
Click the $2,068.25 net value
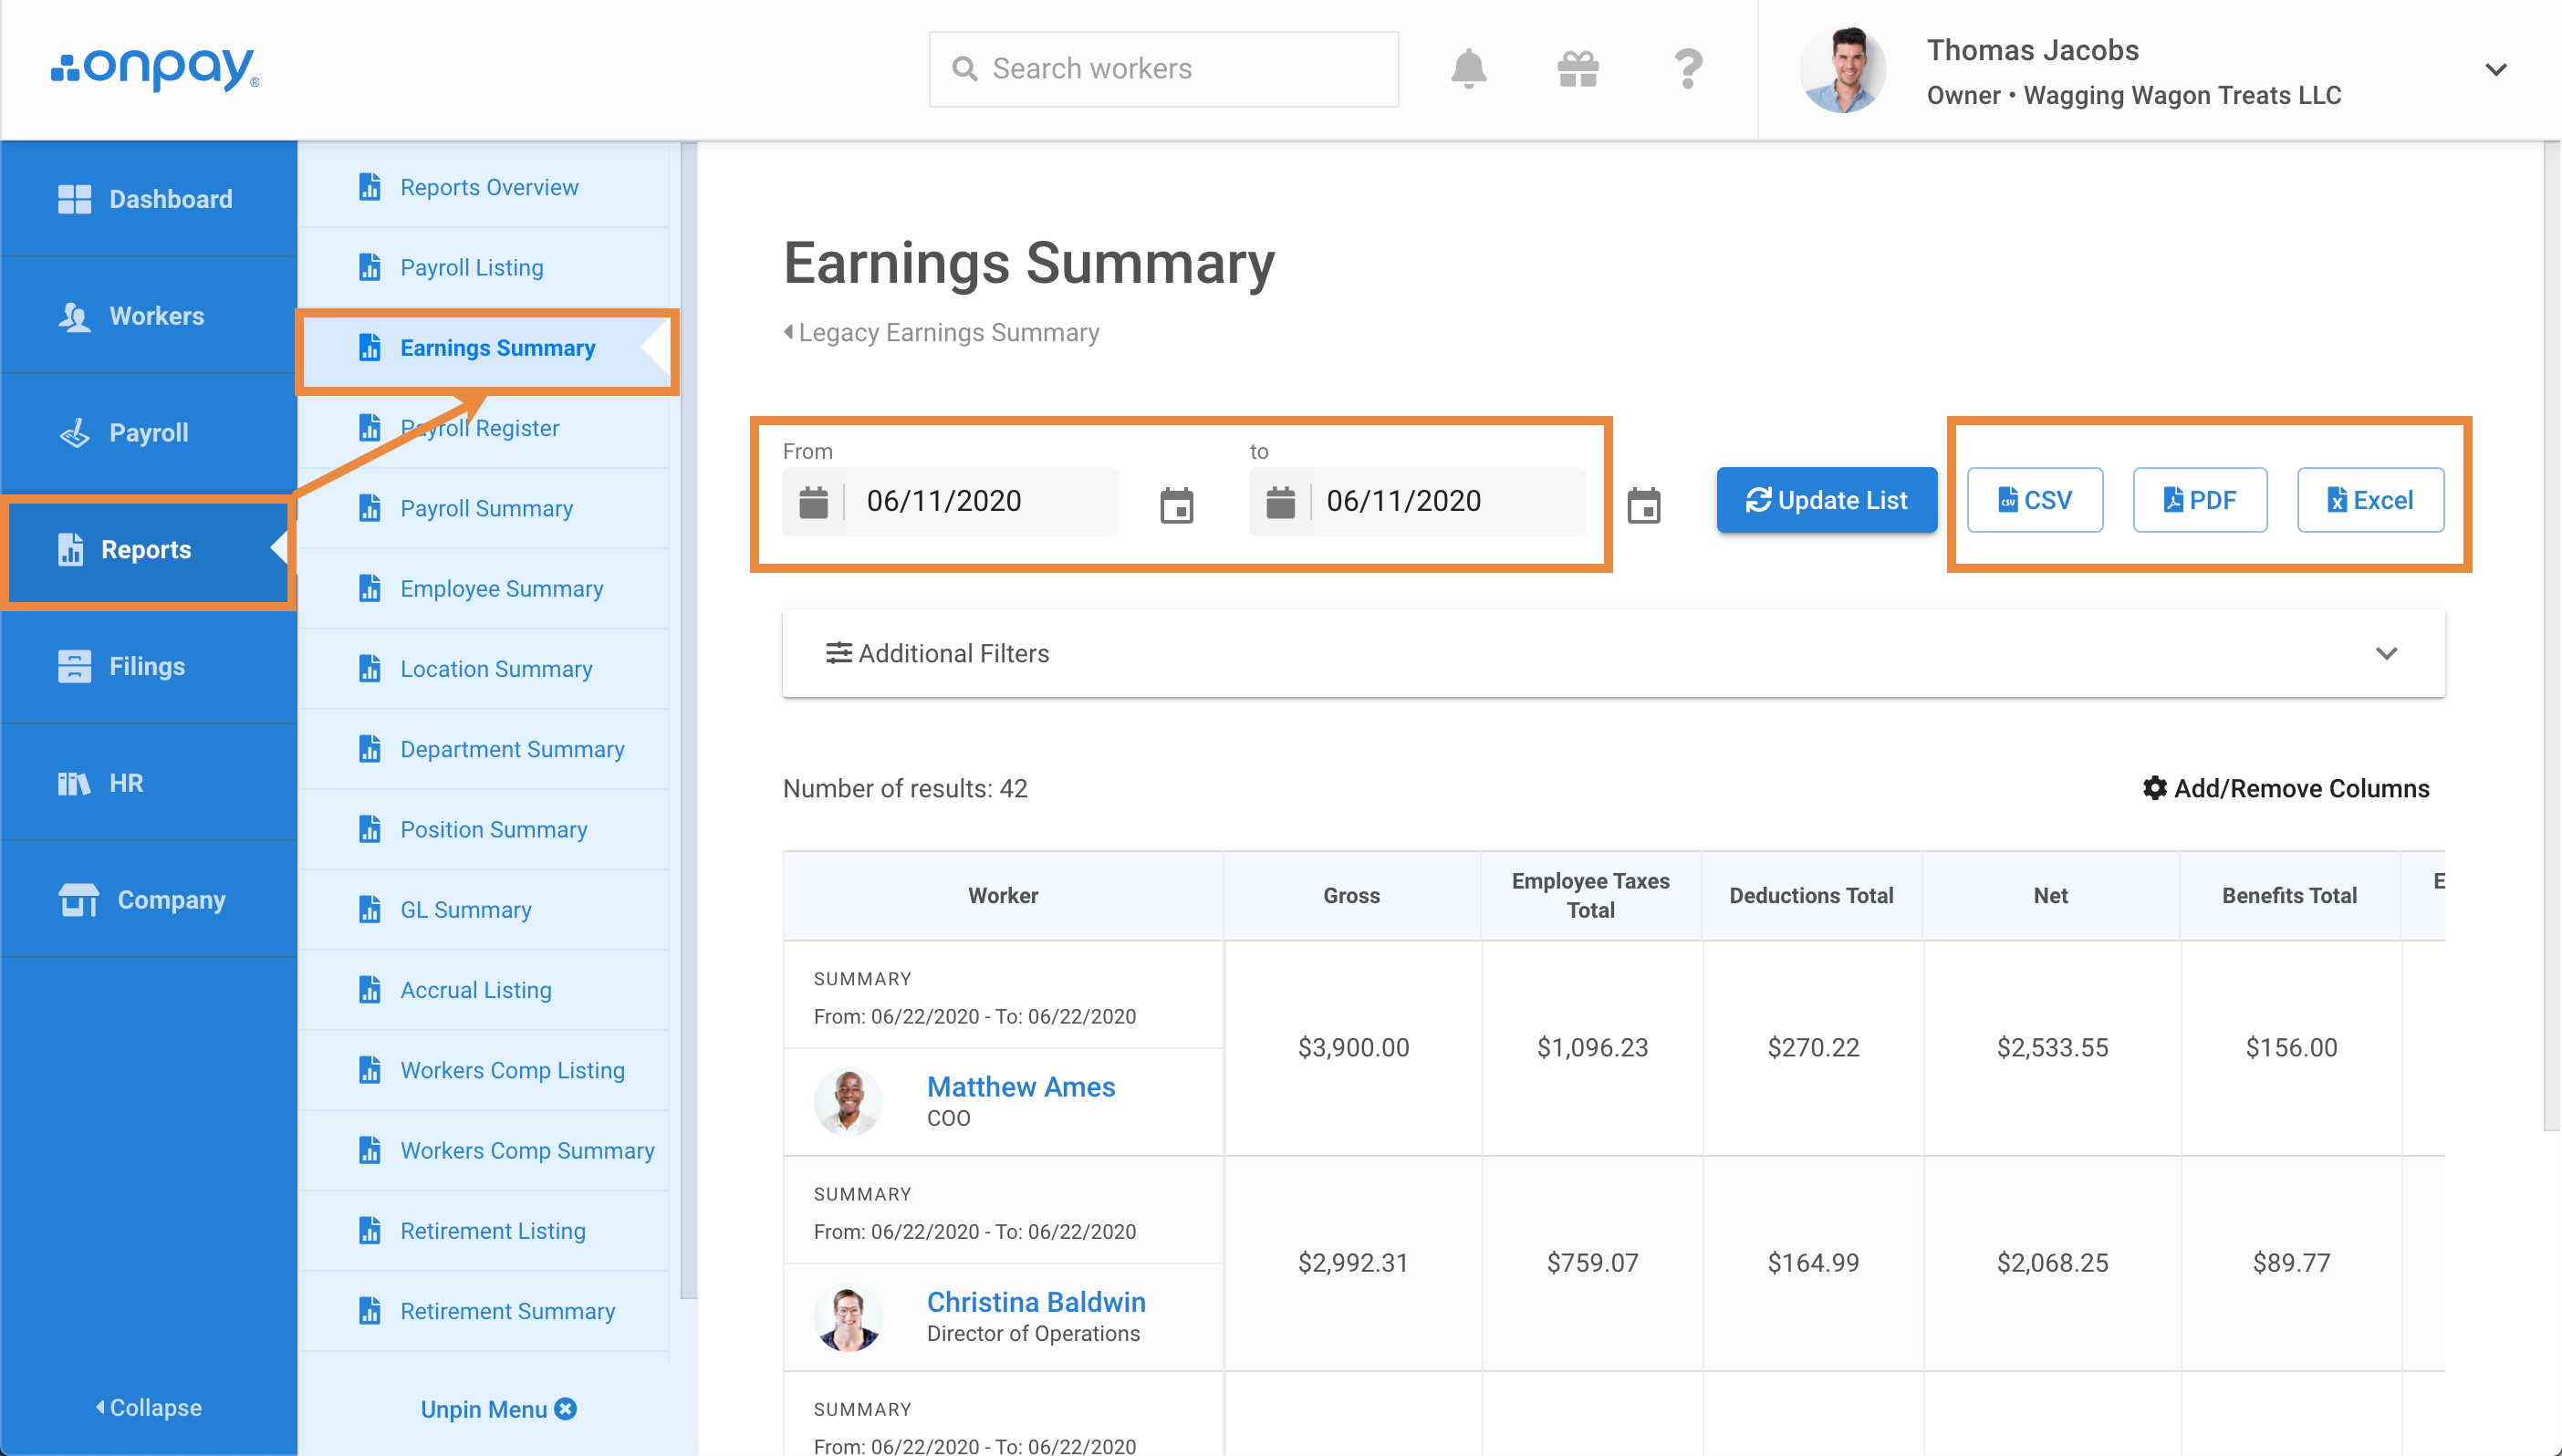[2052, 1262]
